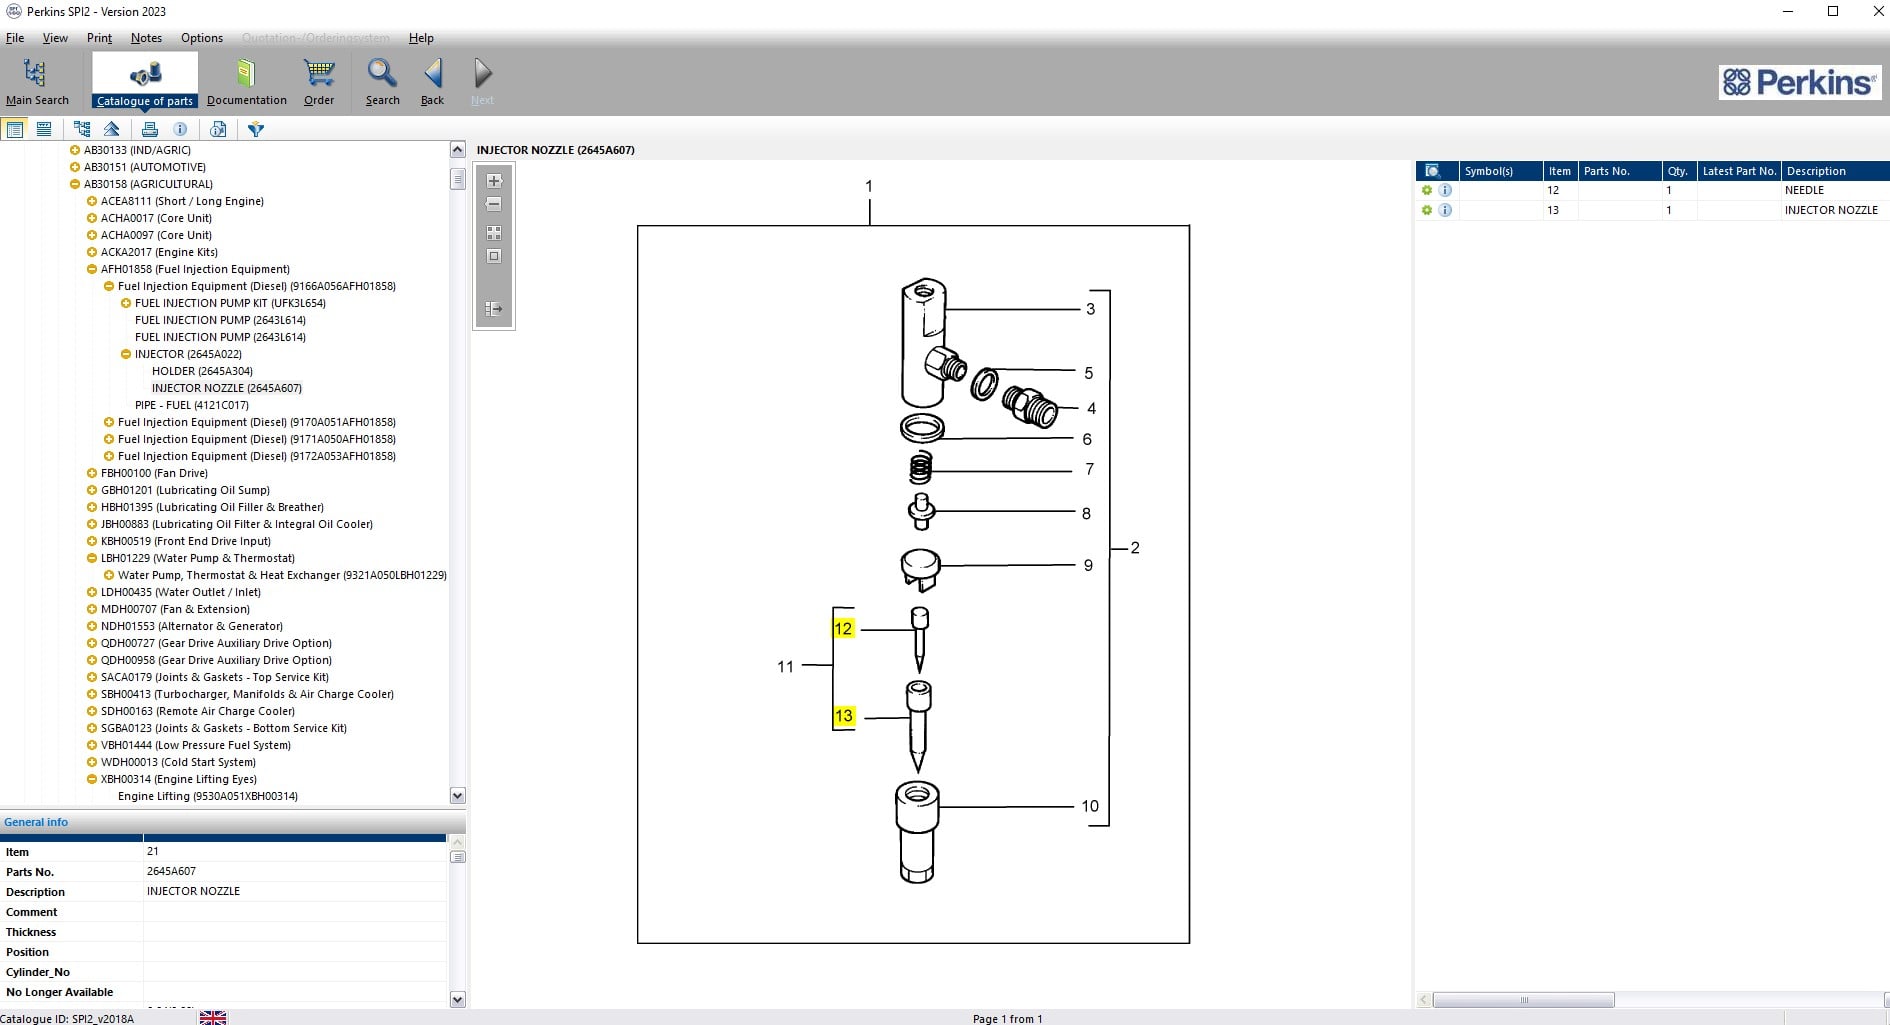Click the green gear for INJECTOR NOZZLE row
Image resolution: width=1890 pixels, height=1025 pixels.
[1427, 210]
